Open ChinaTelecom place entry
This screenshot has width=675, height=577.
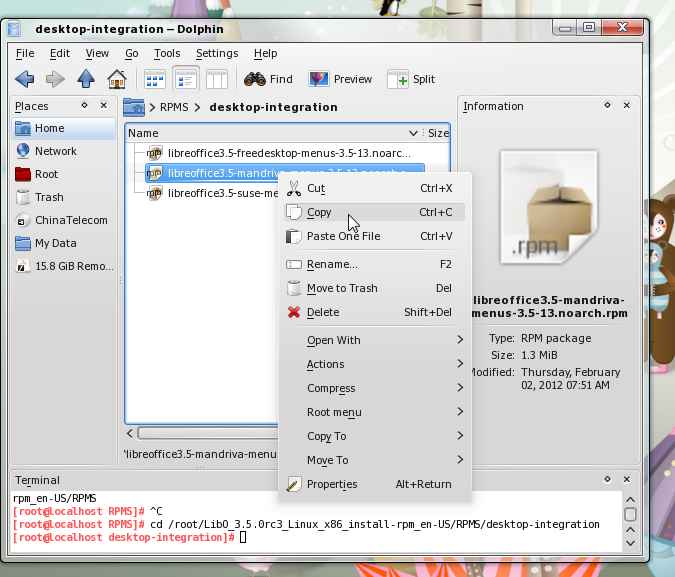[64, 220]
